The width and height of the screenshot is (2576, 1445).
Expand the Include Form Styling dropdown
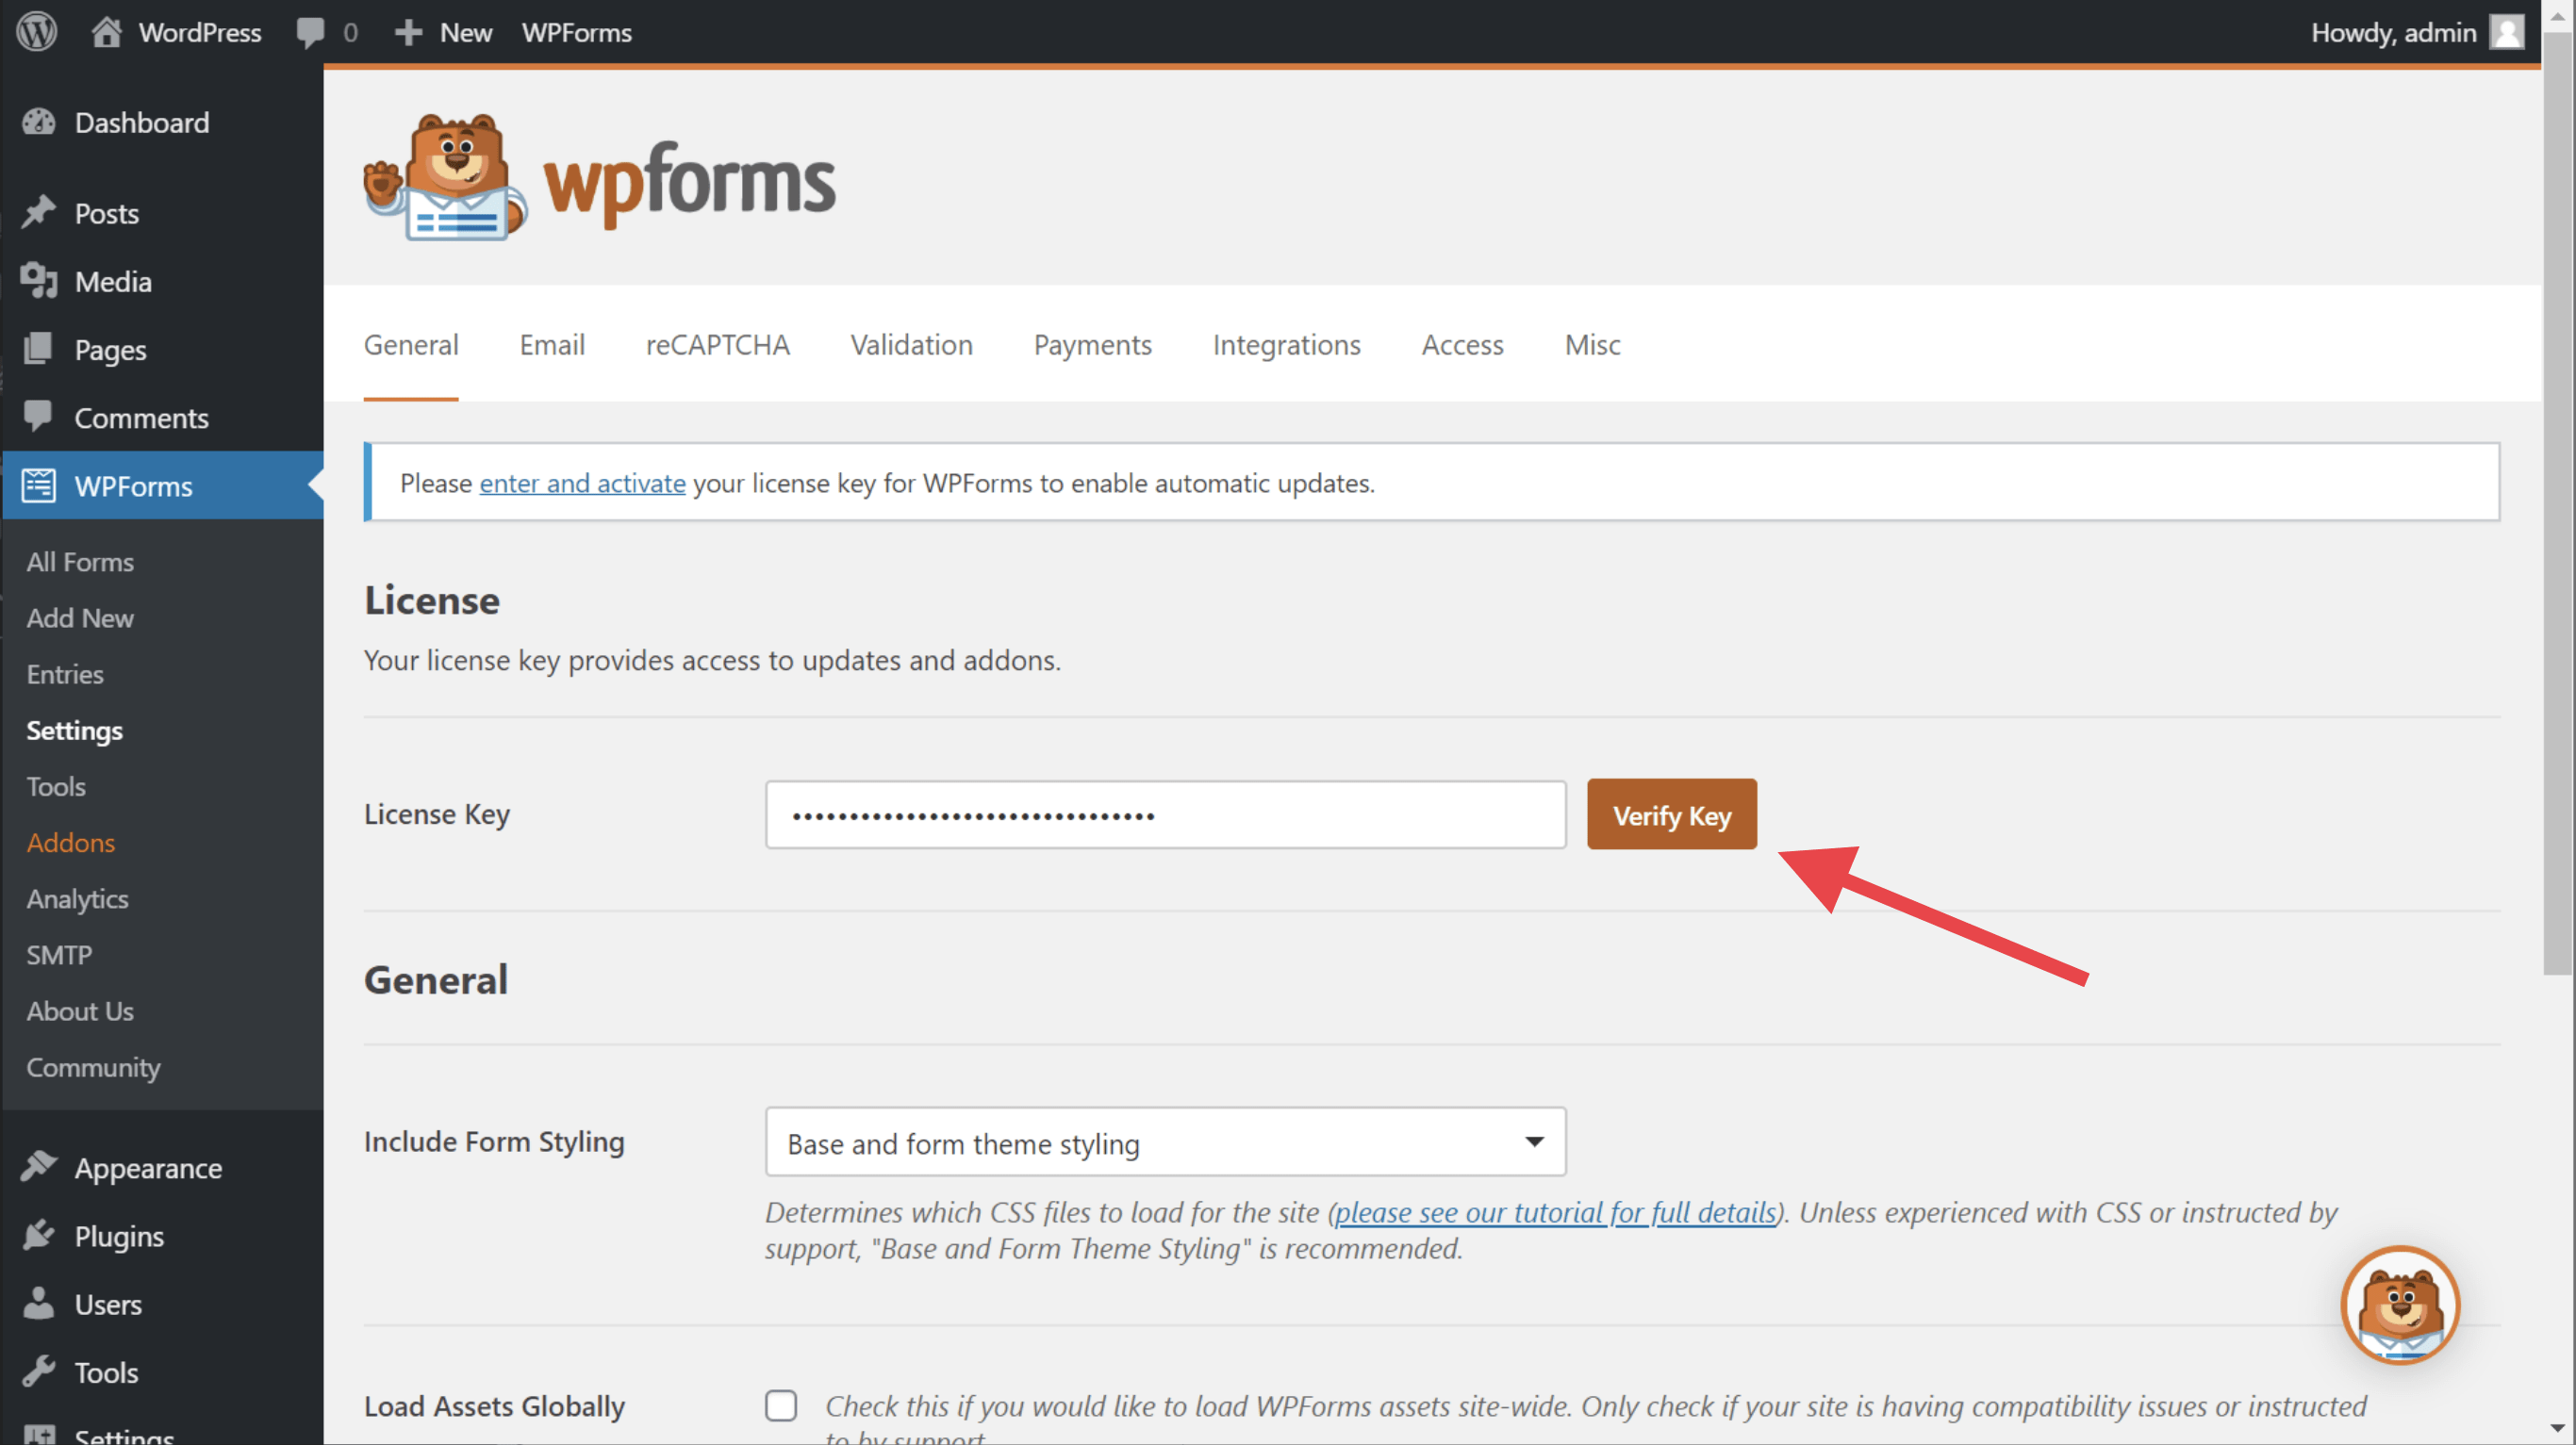(1165, 1142)
